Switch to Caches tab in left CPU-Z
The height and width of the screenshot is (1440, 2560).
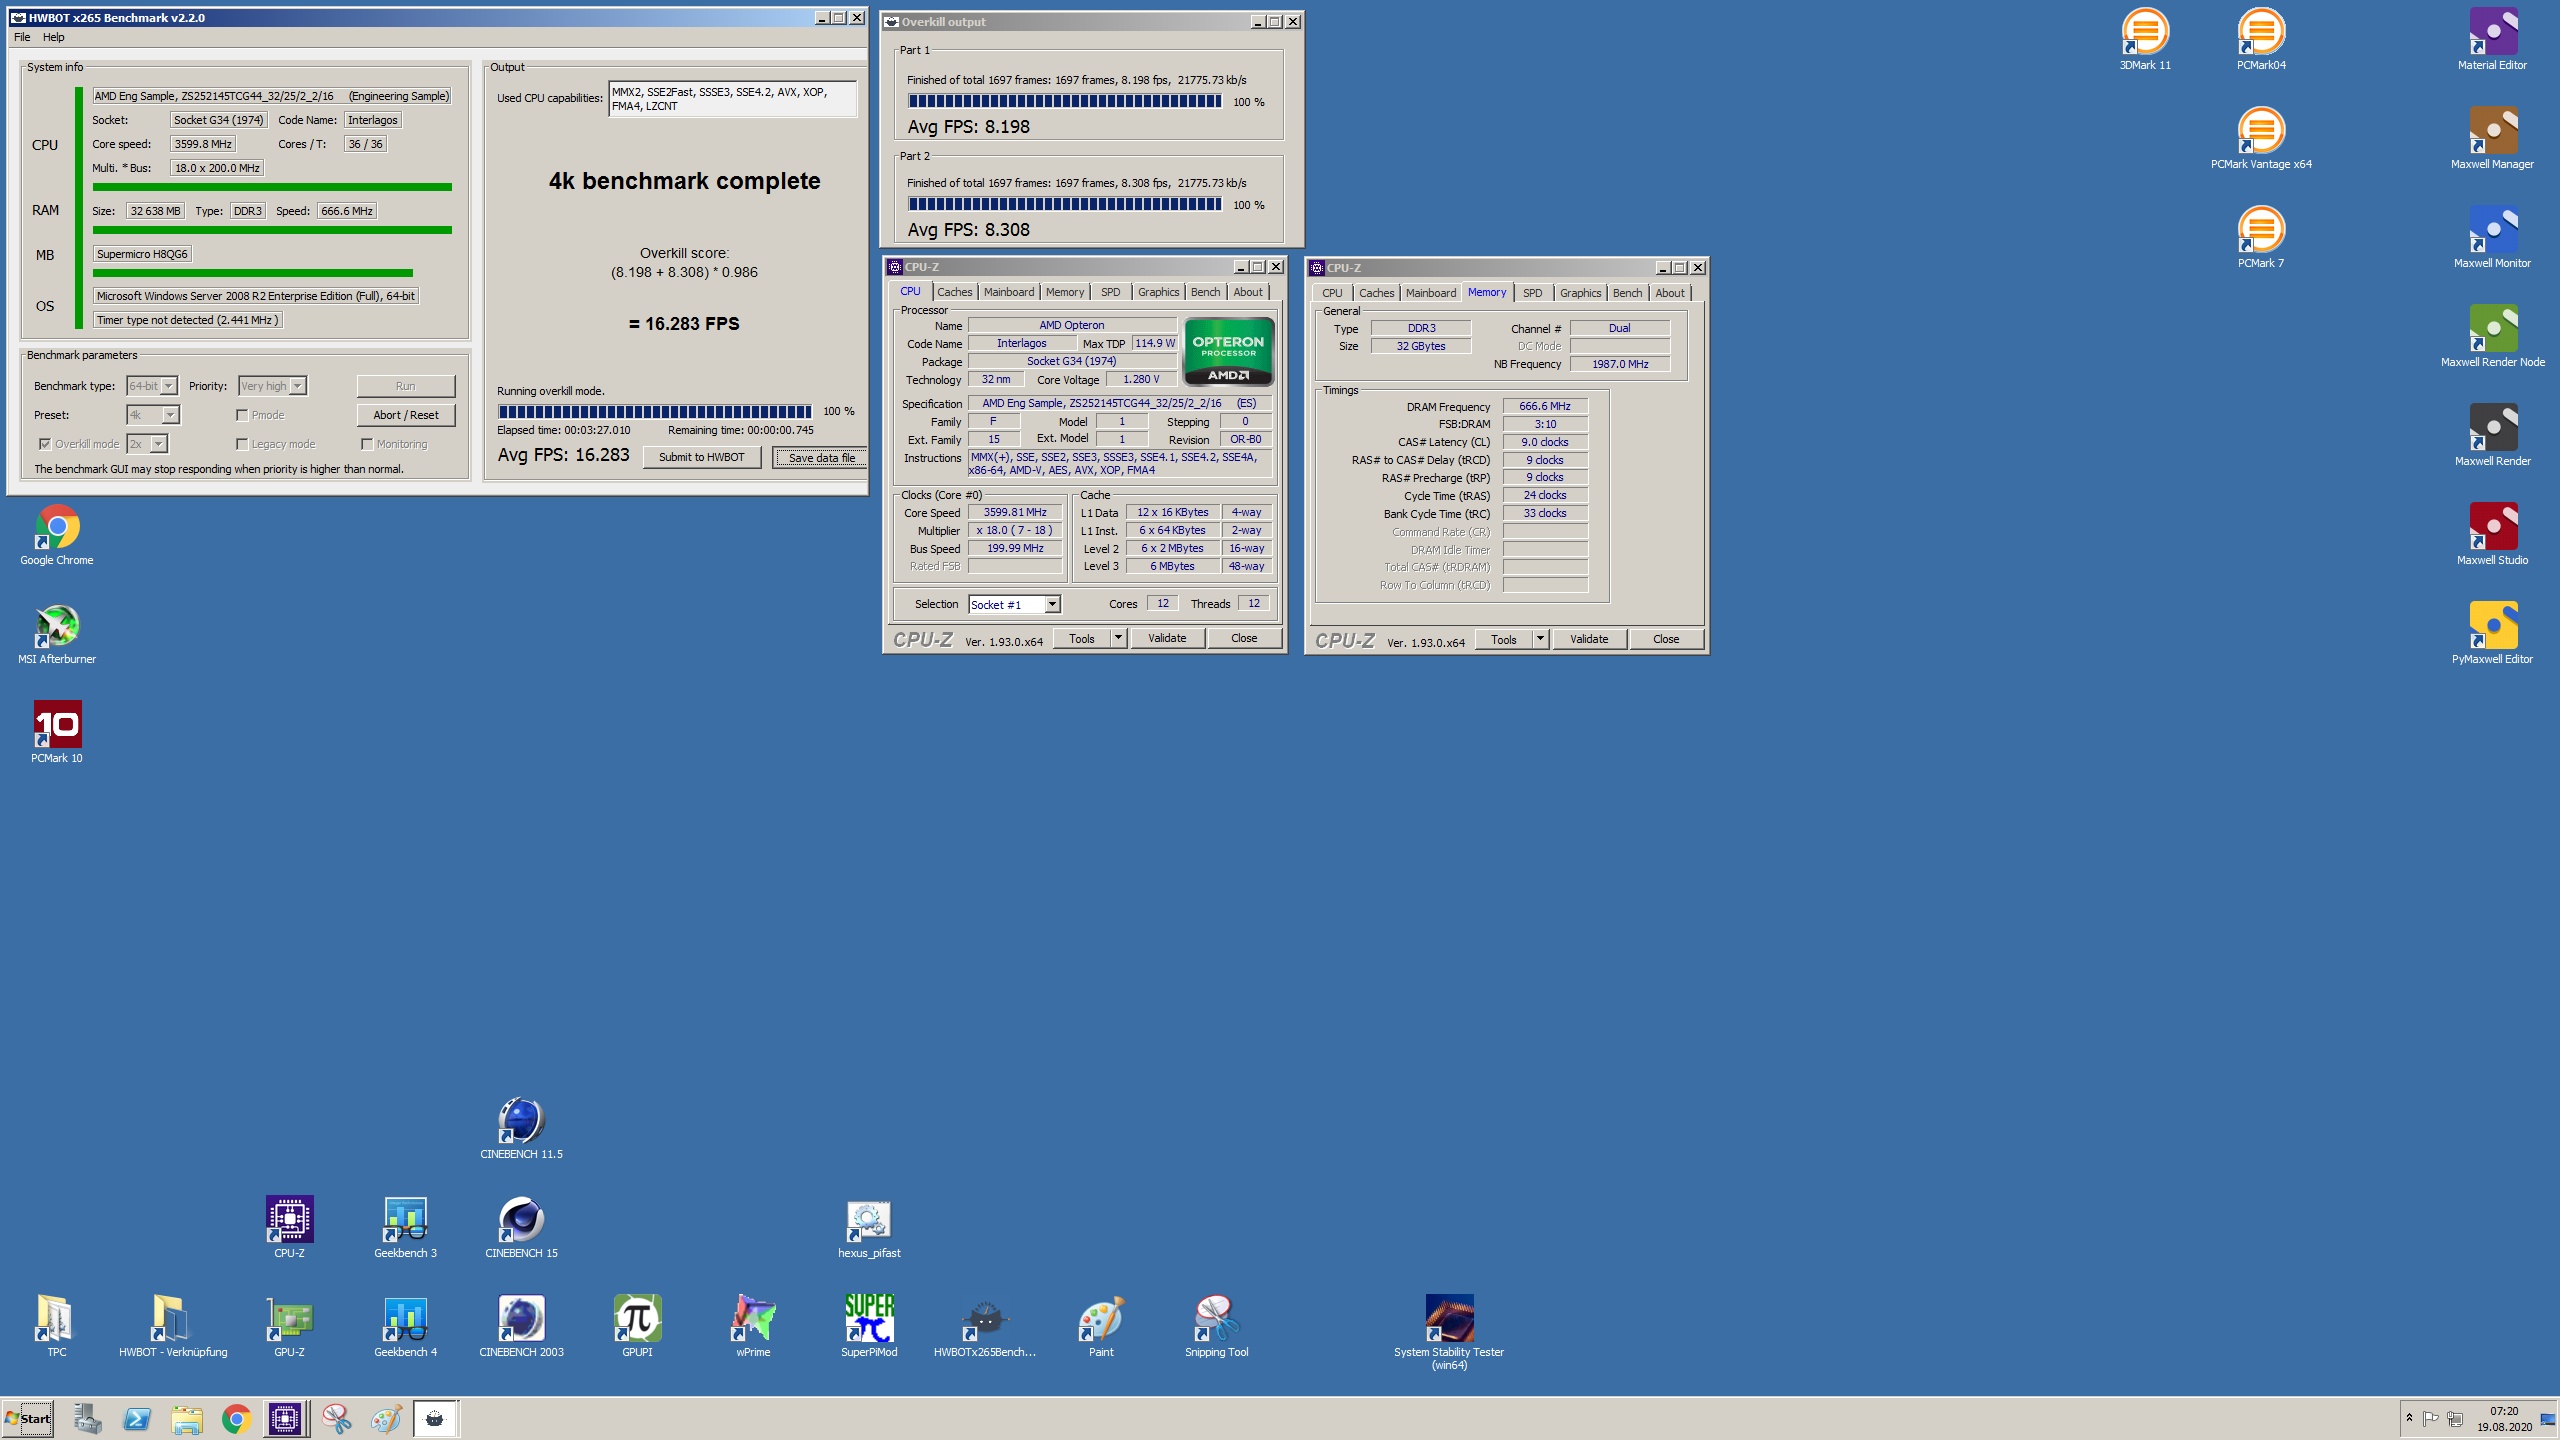pos(954,292)
